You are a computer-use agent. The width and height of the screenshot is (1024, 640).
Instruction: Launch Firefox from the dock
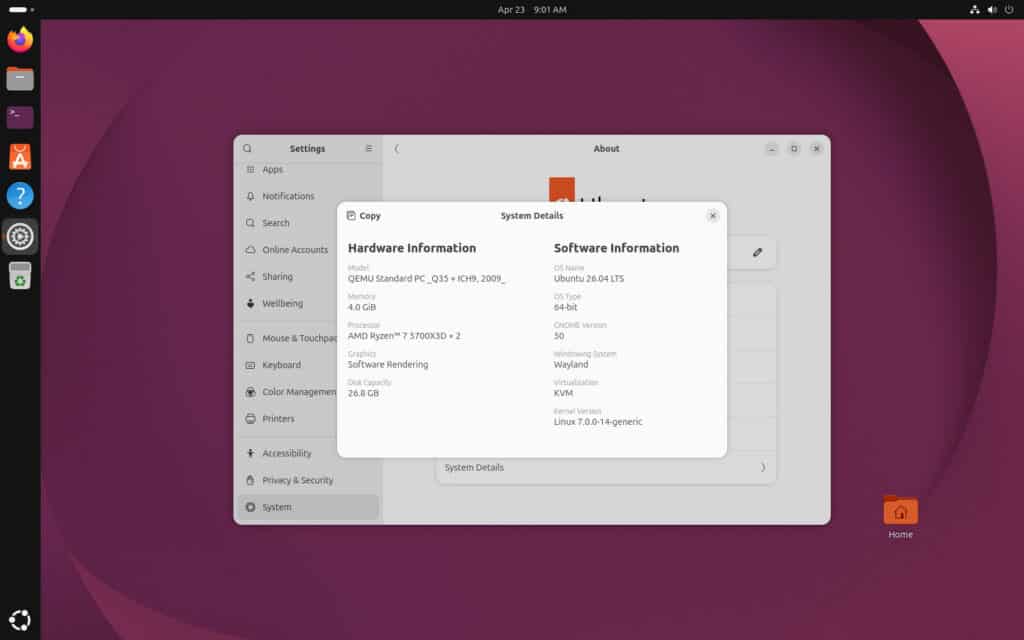click(x=20, y=40)
